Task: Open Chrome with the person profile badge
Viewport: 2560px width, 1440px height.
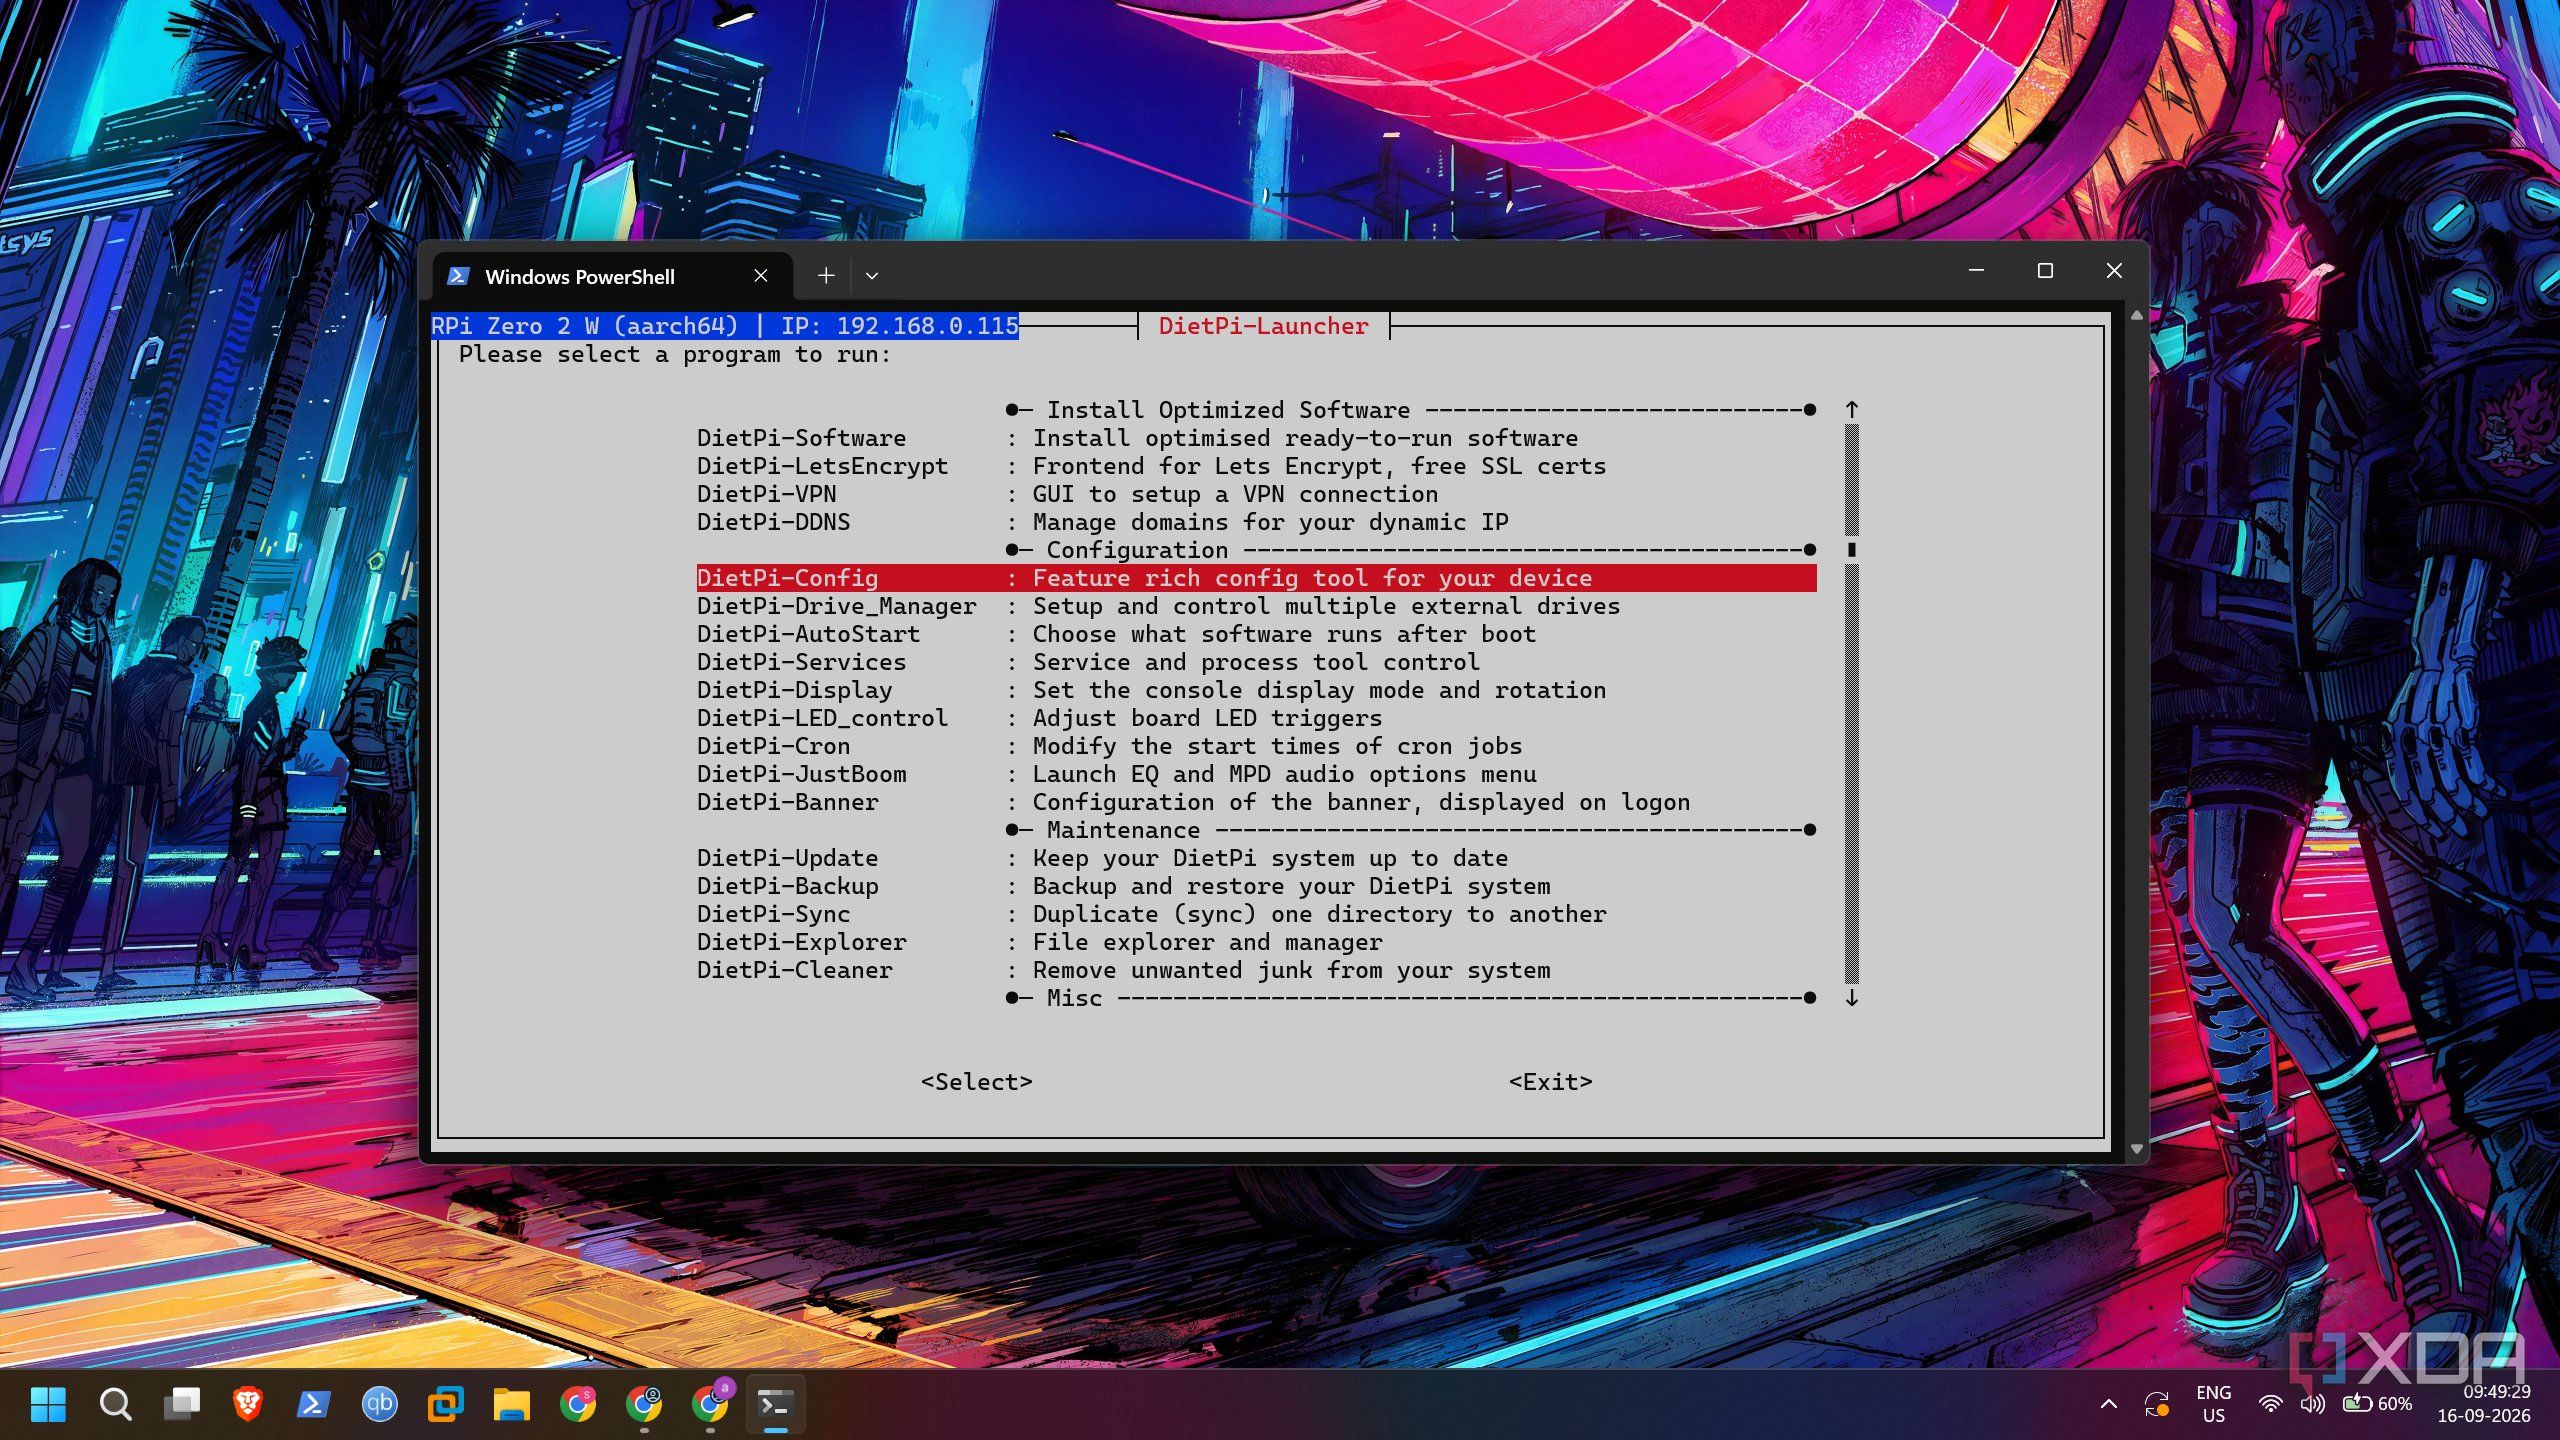Action: 644,1404
